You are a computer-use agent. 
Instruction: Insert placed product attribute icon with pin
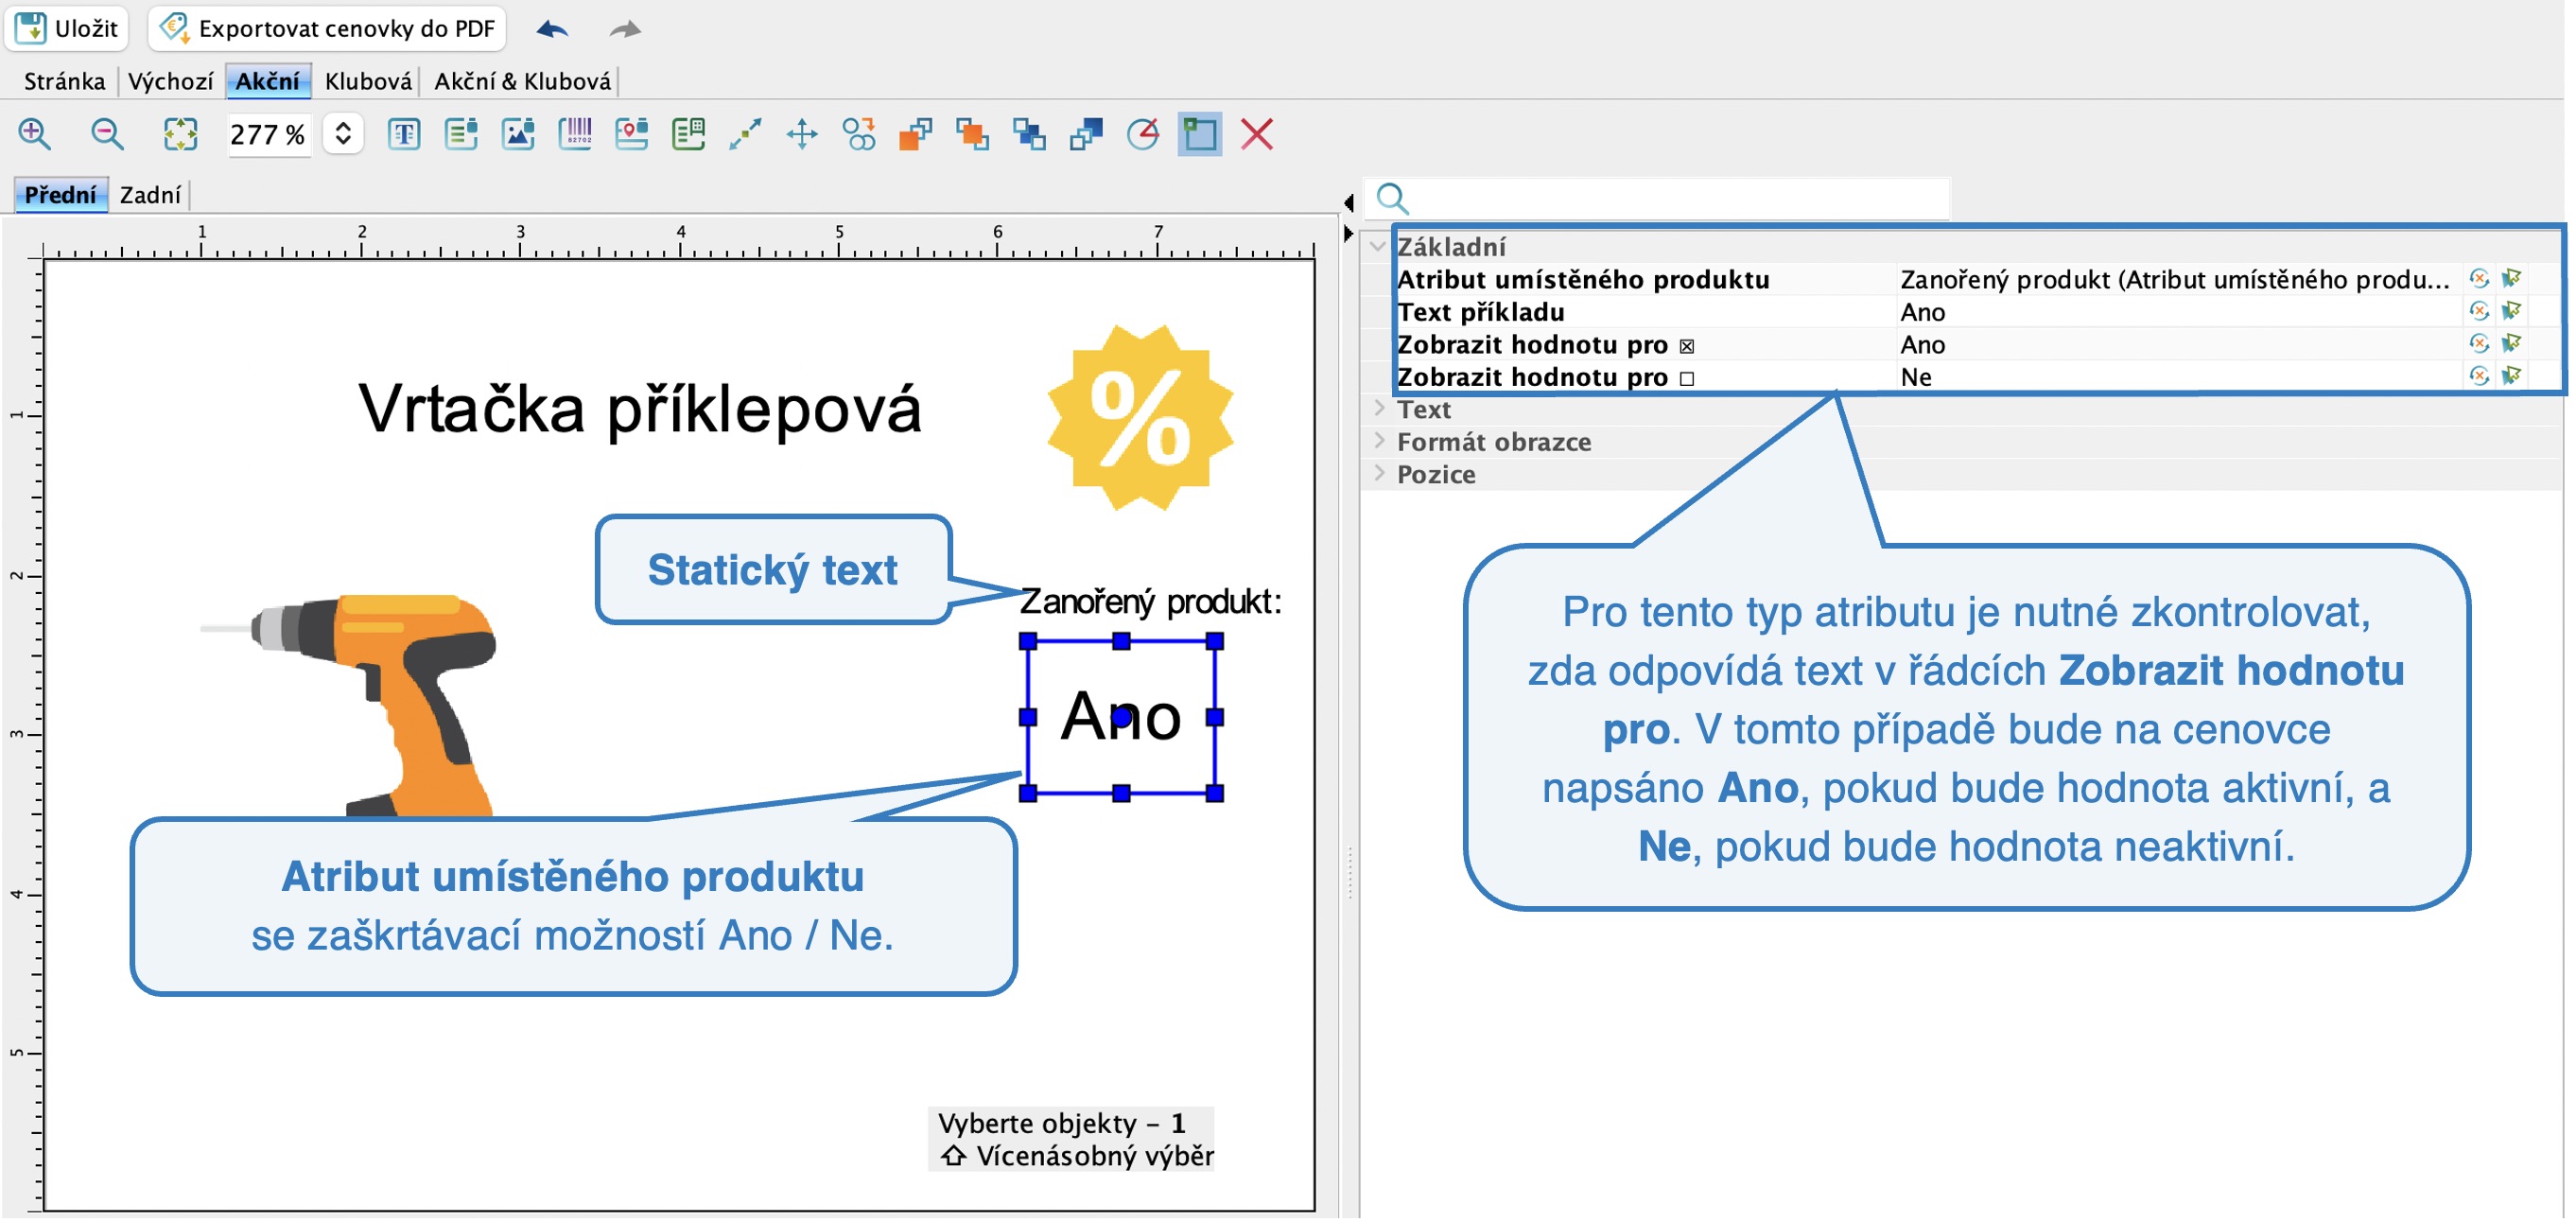632,134
